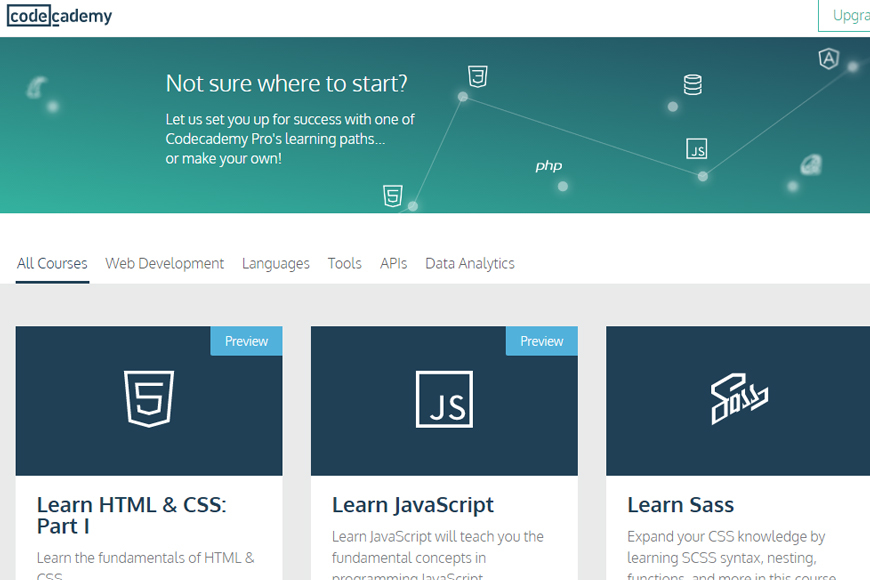Click the 'Not sure where to start?' heading
Screen dimensions: 870x580
[x=286, y=83]
